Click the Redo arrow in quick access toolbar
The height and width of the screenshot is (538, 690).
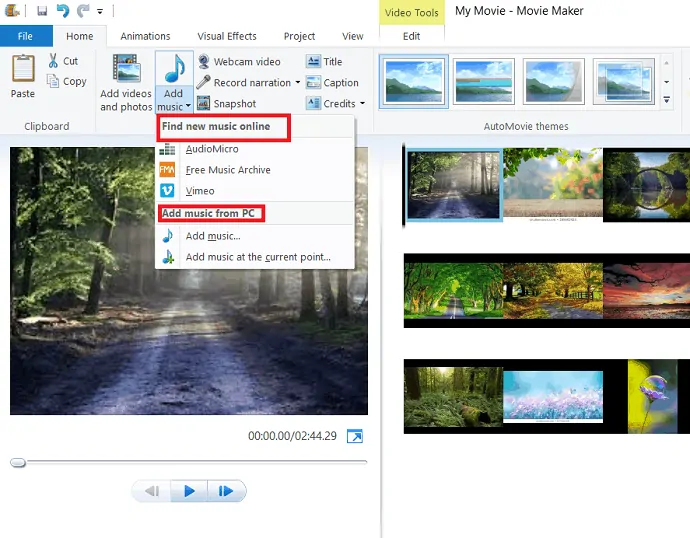click(x=83, y=11)
